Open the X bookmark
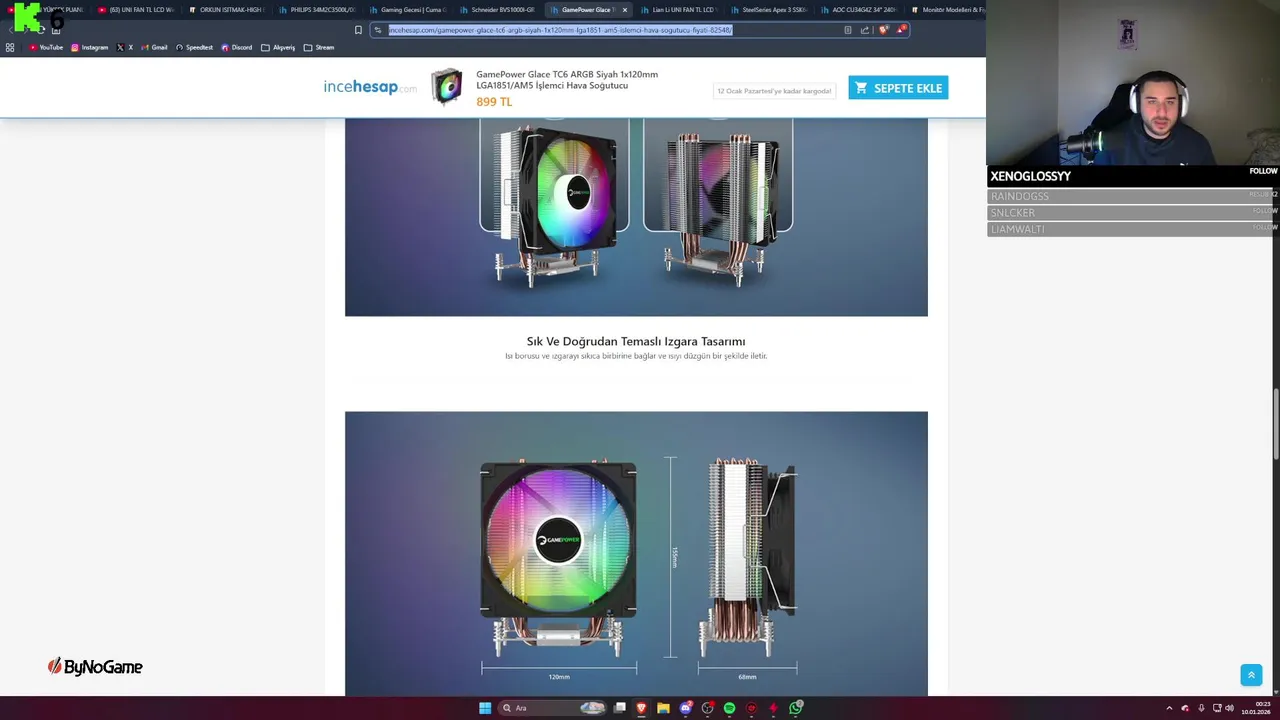The image size is (1280, 720). tap(125, 47)
